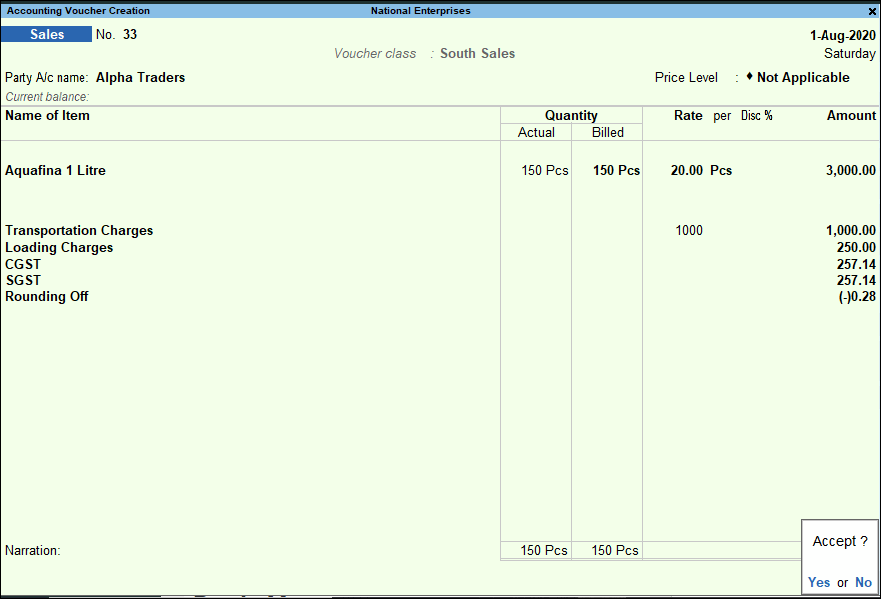Click the Actual quantity 150 Pcs
881x599 pixels.
click(x=544, y=170)
